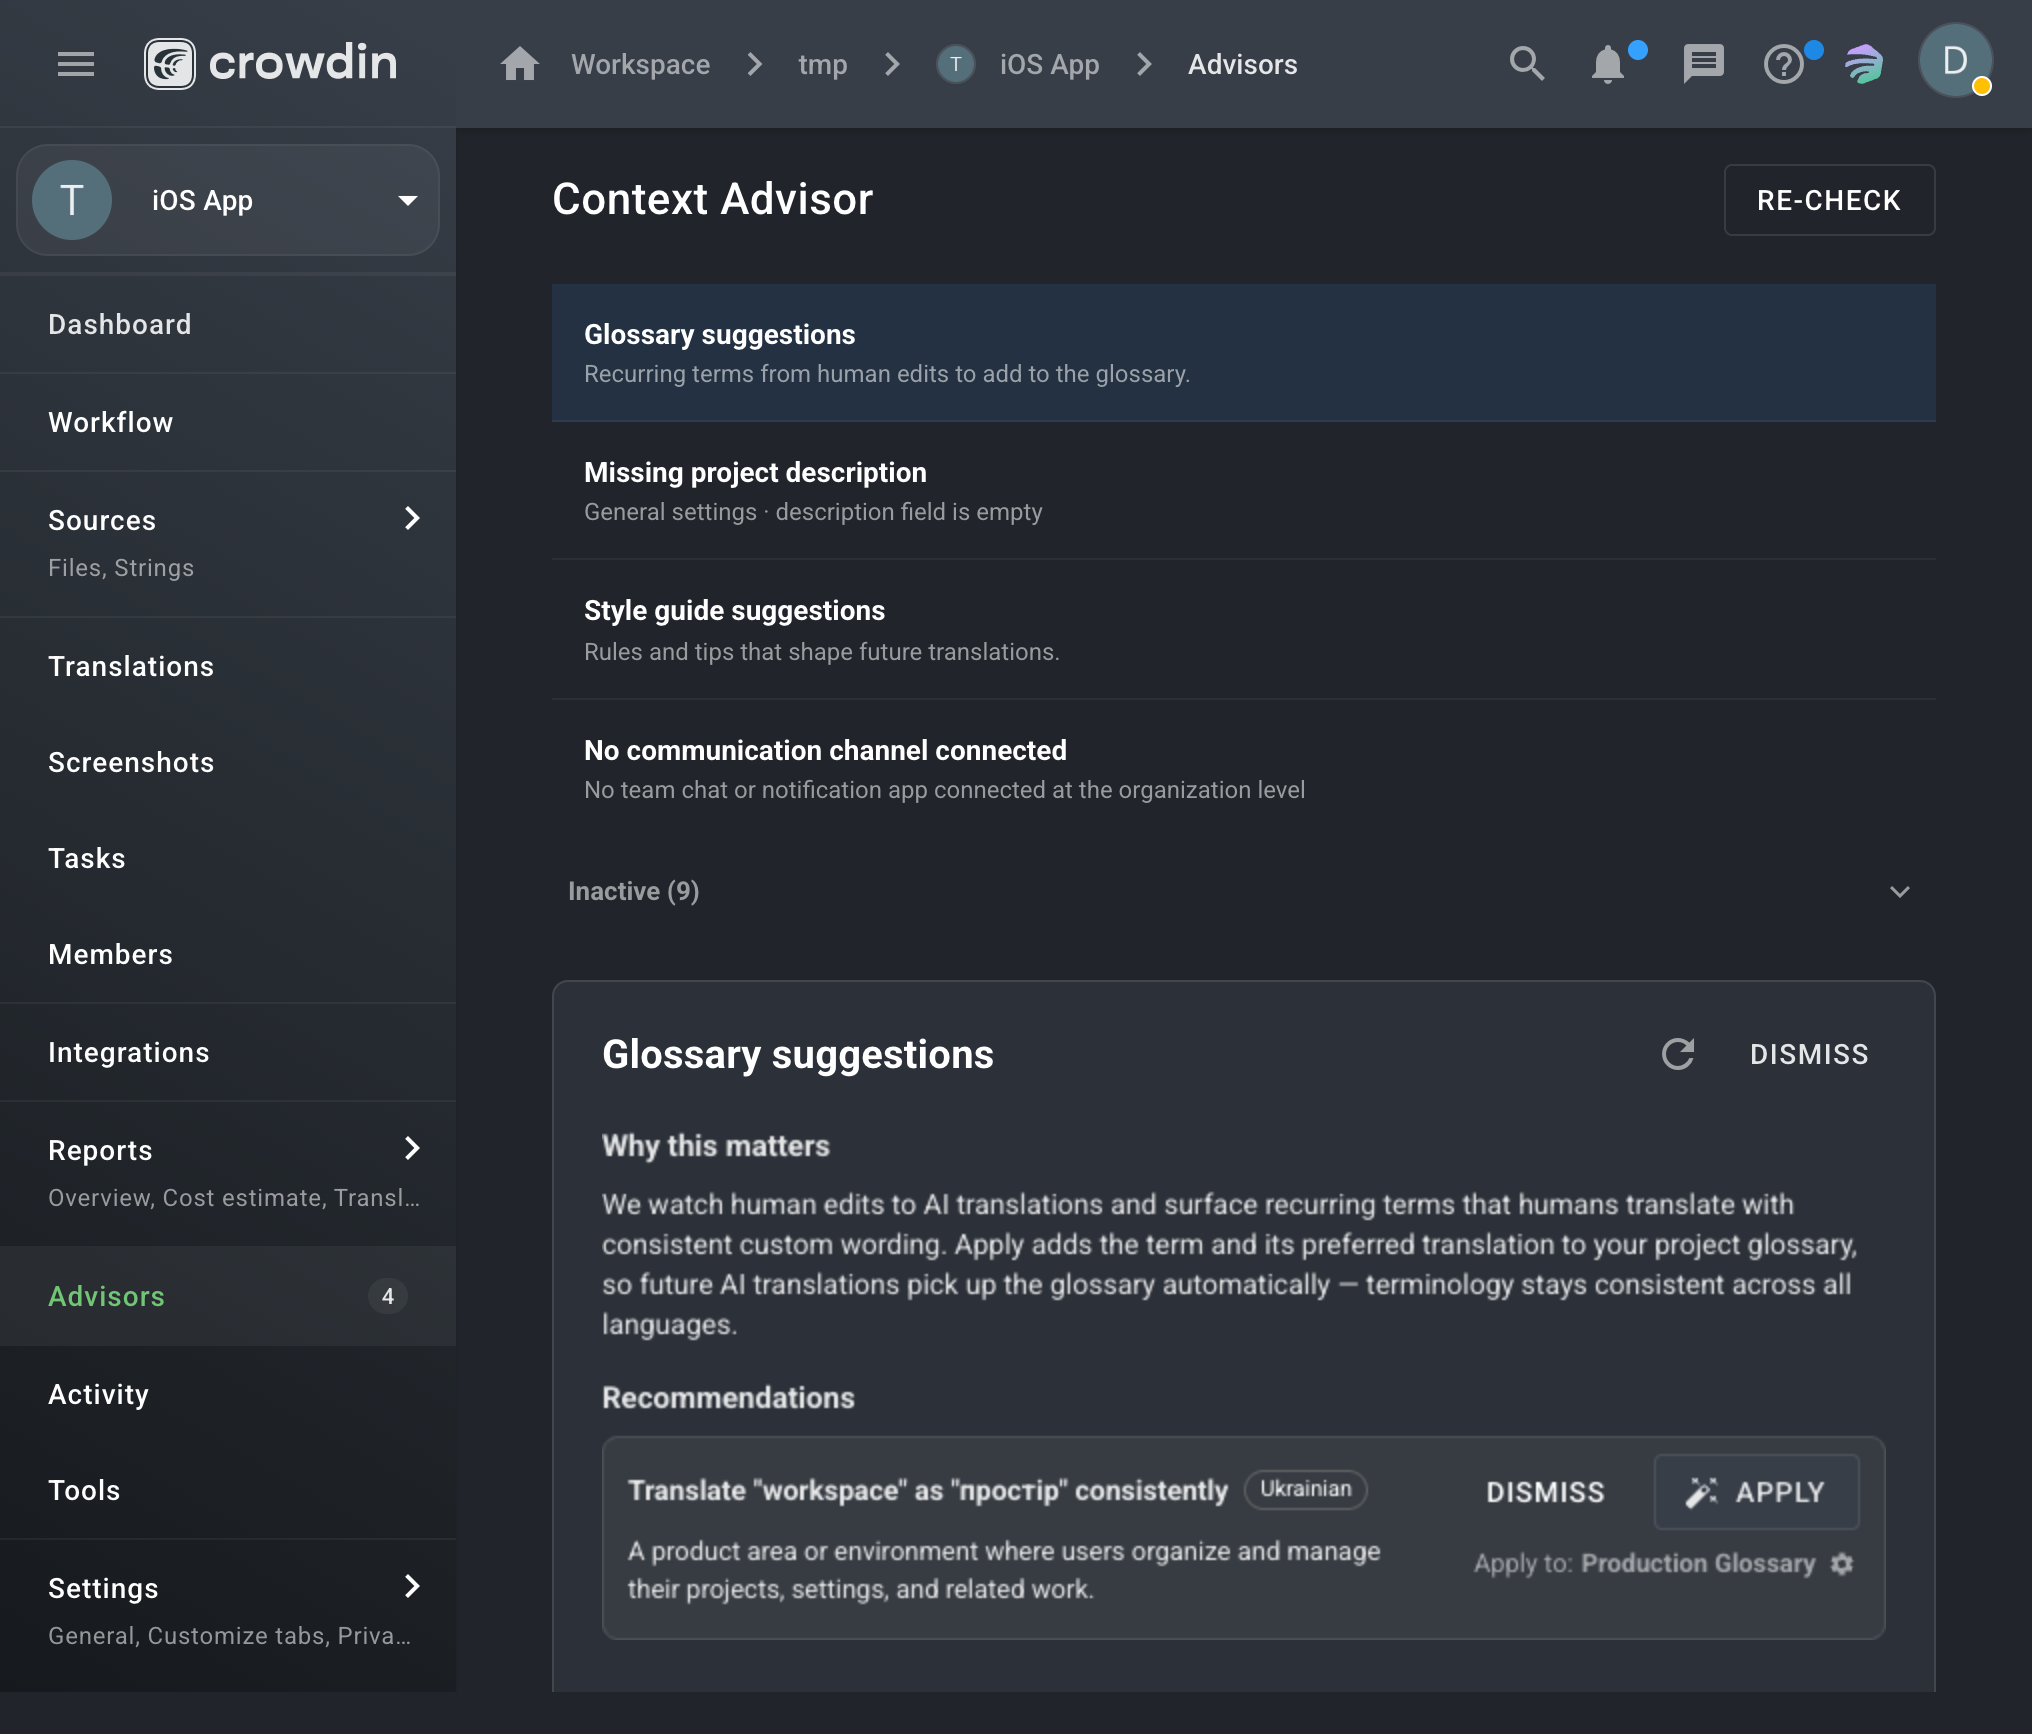Viewport: 2032px width, 1734px height.
Task: Select Style guide suggestions row
Action: point(1243,630)
